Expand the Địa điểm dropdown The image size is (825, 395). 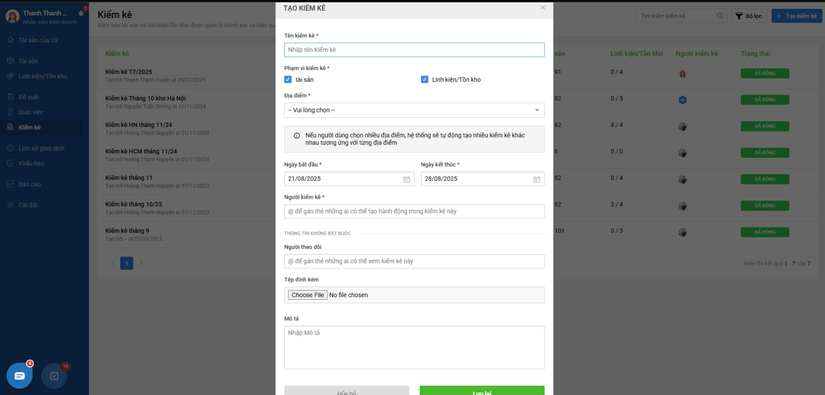tap(414, 110)
